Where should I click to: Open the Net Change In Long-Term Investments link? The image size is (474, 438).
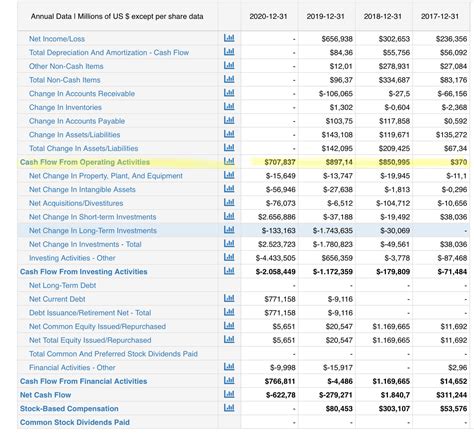coord(93,231)
